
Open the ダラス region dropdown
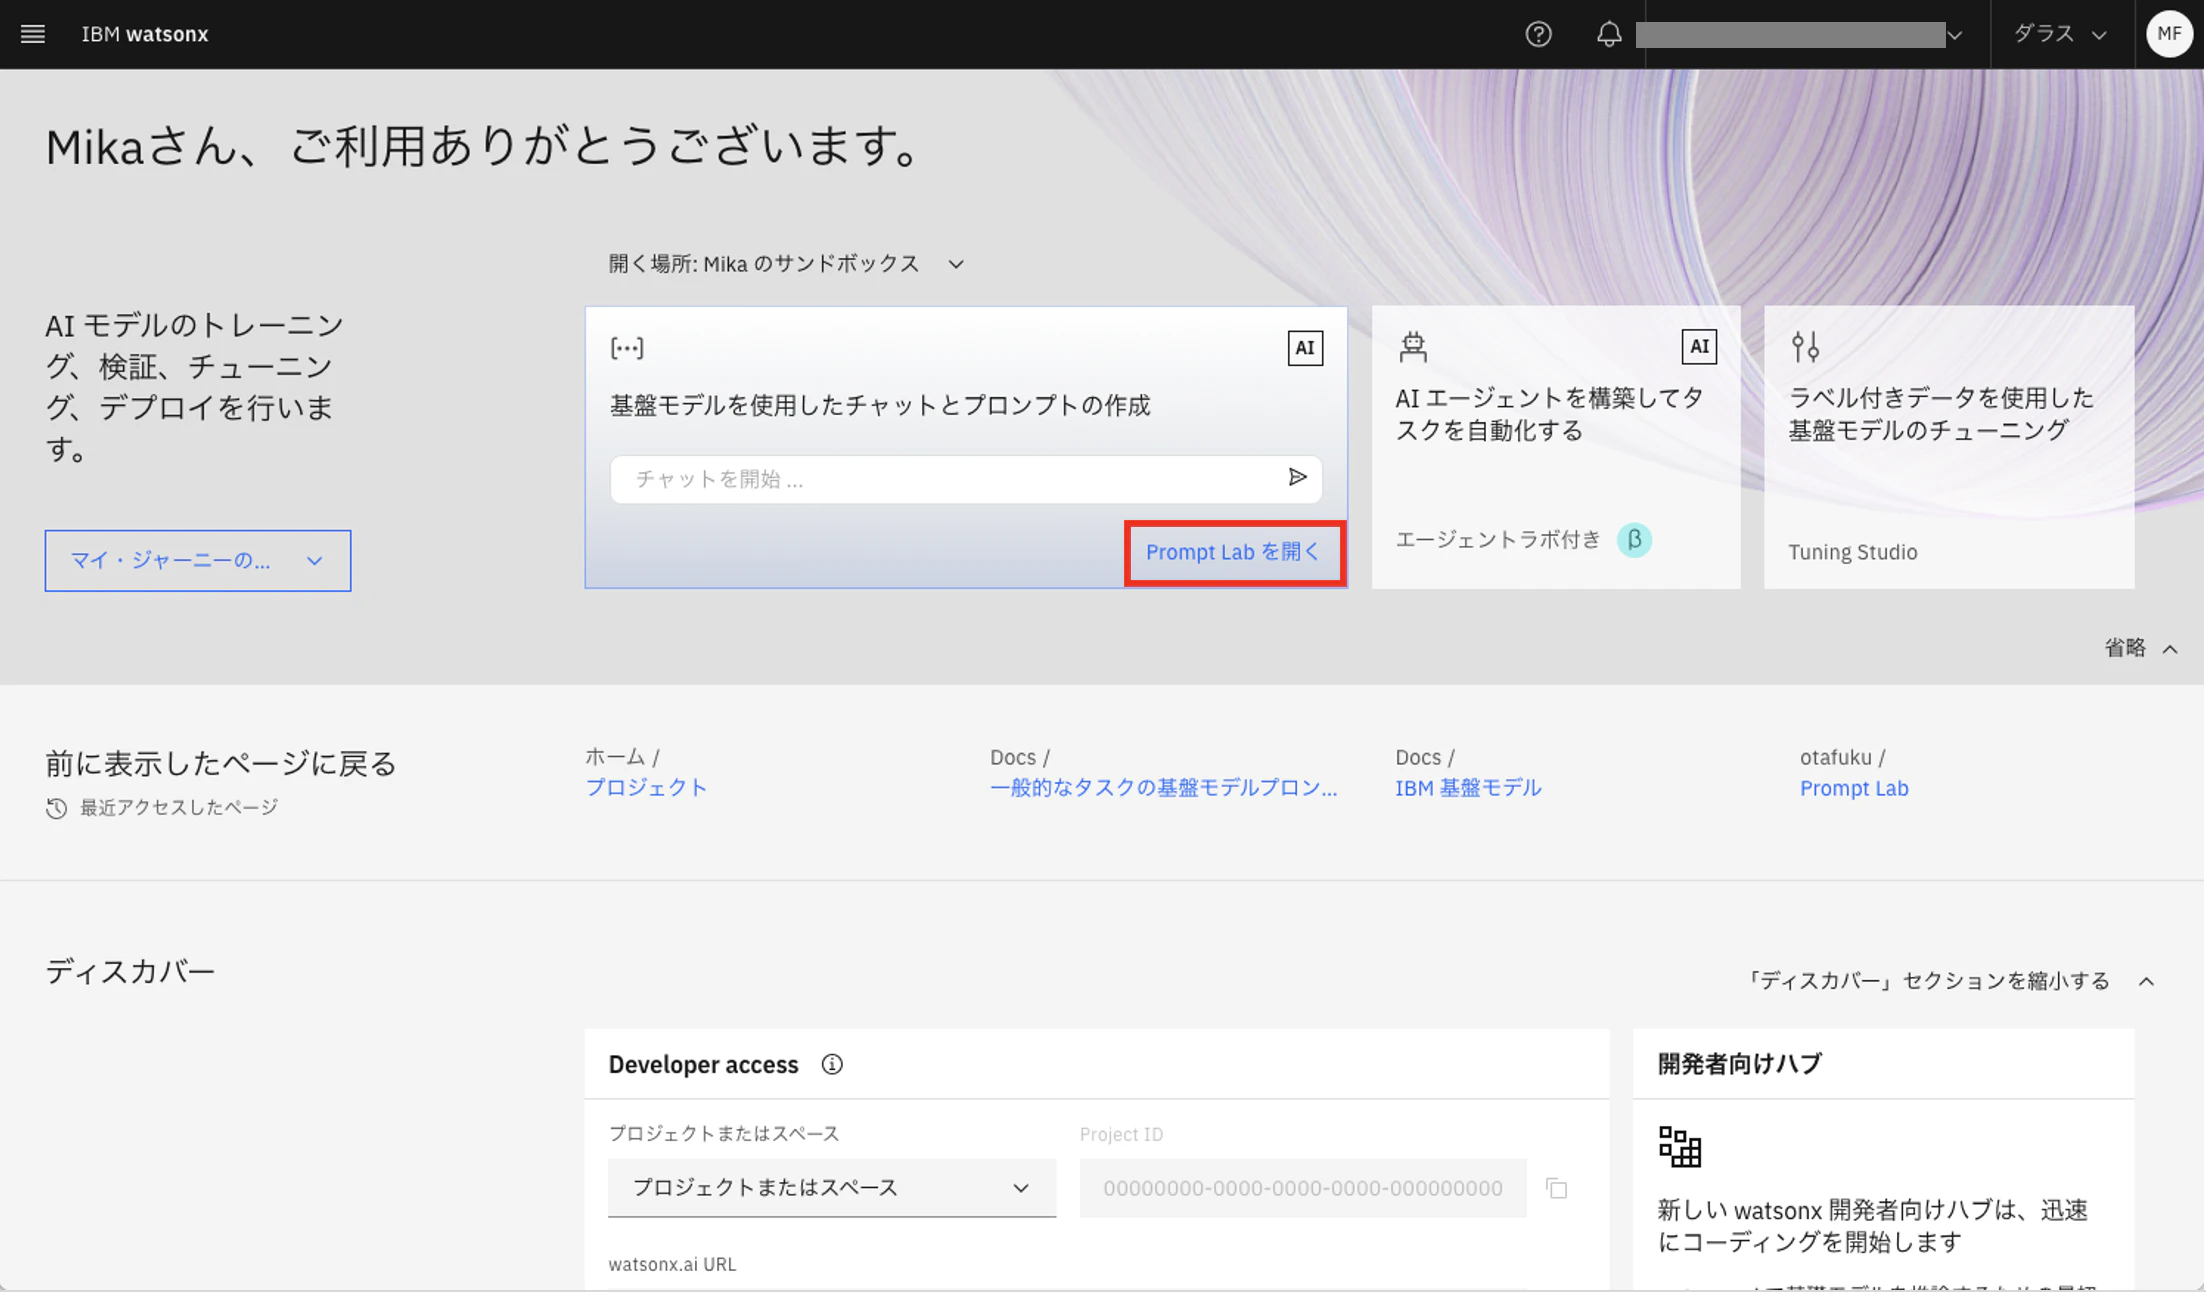coord(2061,34)
